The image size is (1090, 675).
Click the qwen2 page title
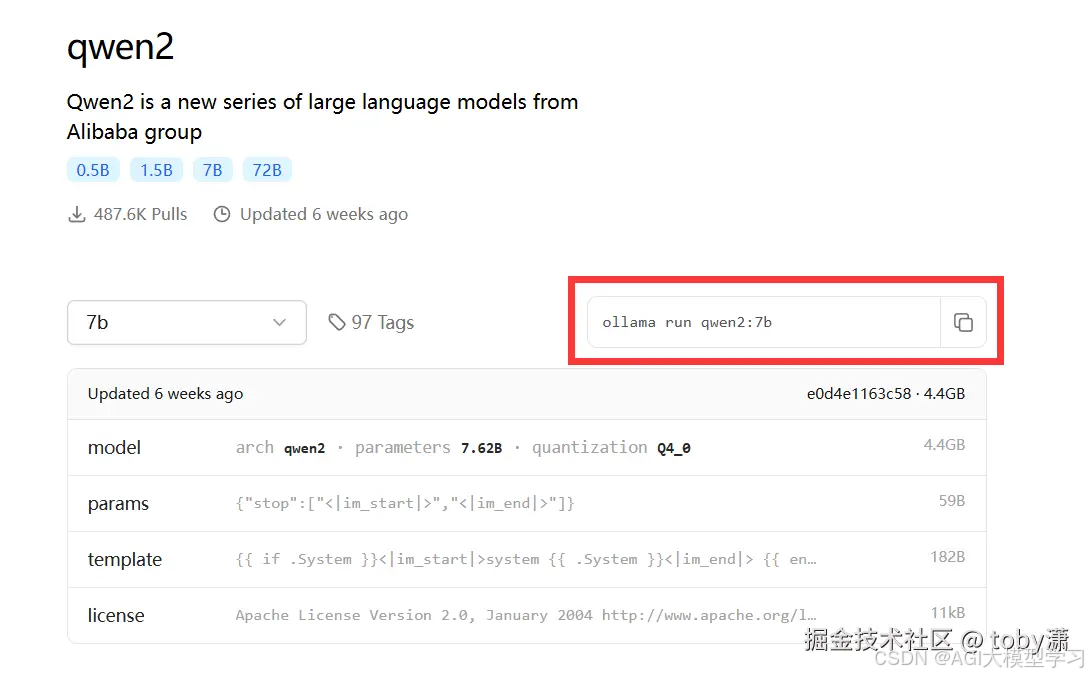[x=120, y=46]
